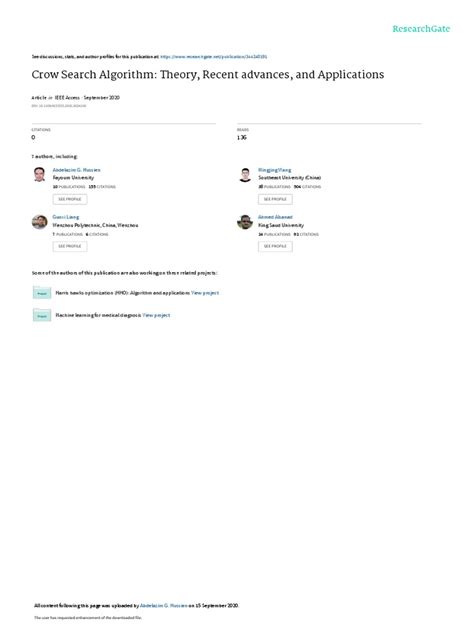This screenshot has width=474, height=632.
Task: Click the Harris hawks optimization project folder icon
Action: [42, 293]
